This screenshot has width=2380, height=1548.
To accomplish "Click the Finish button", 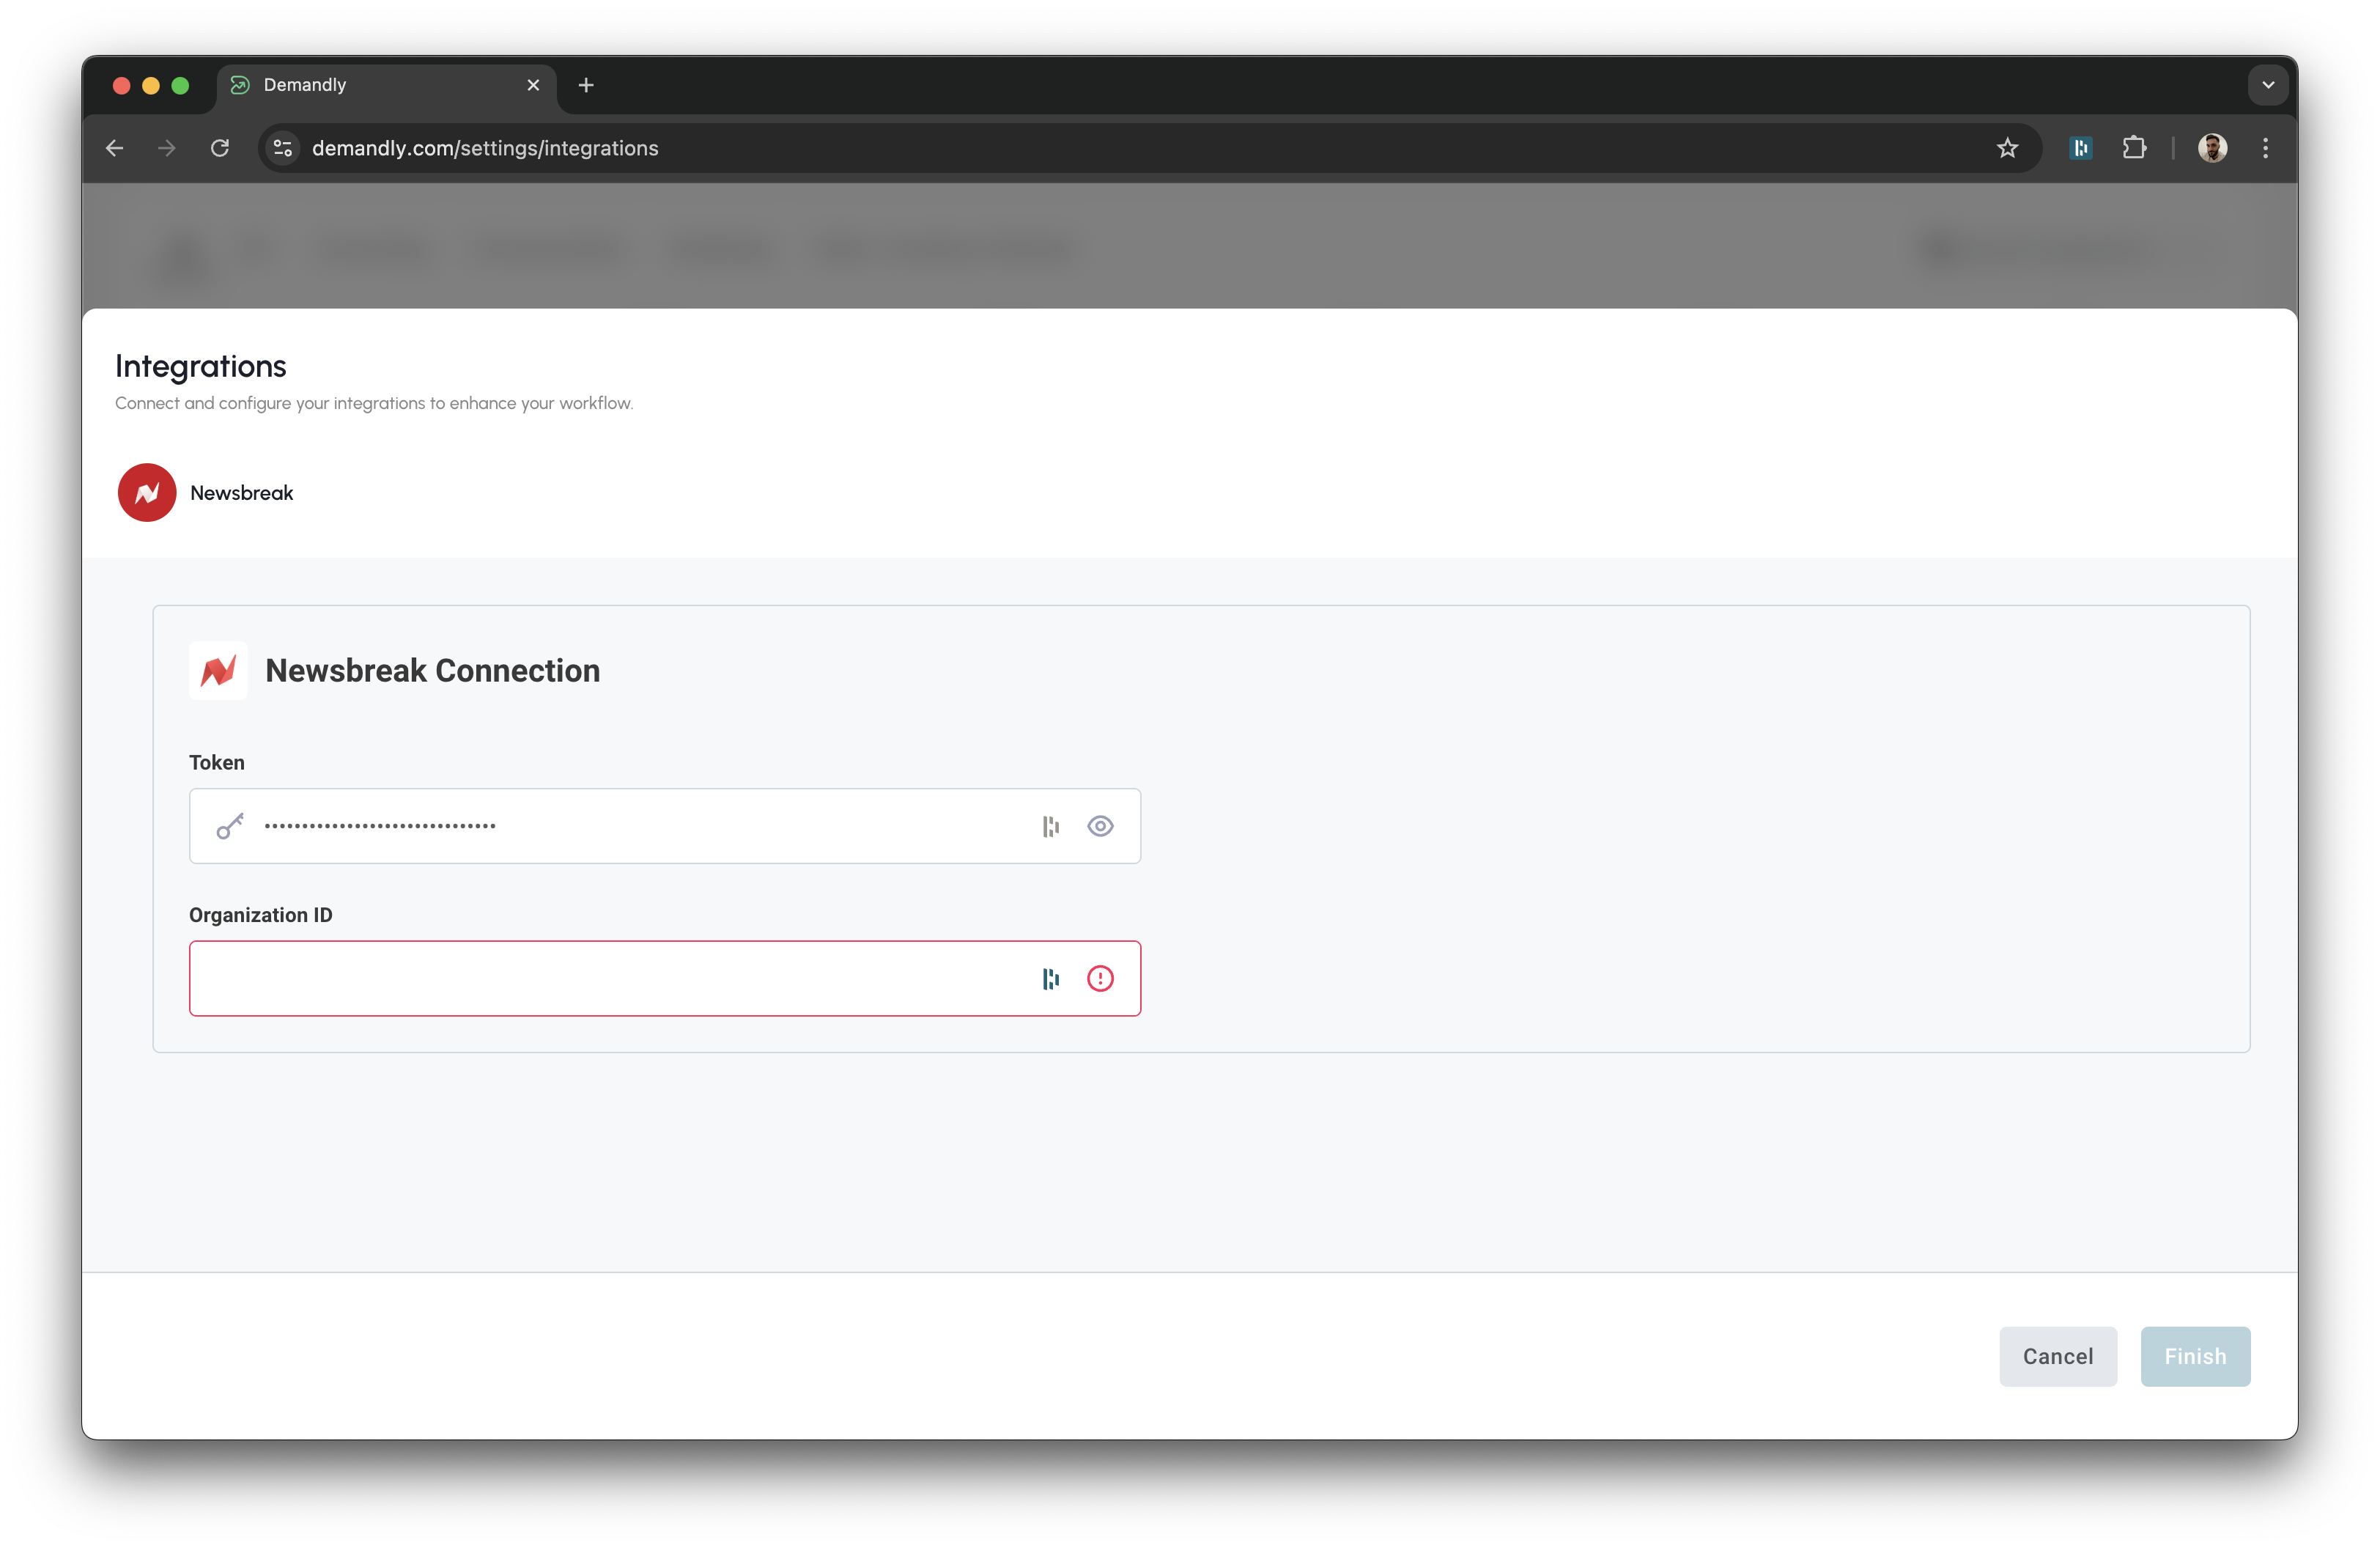I will [x=2195, y=1356].
